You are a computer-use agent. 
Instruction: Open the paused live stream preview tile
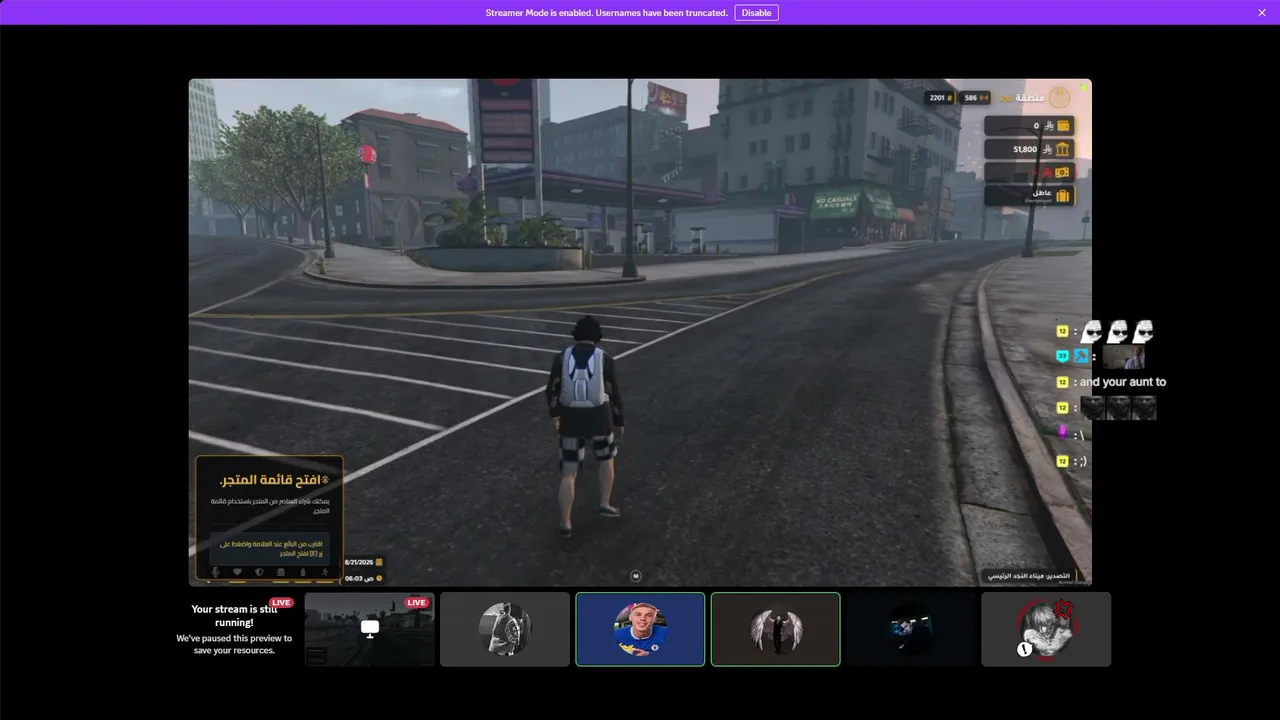point(369,629)
